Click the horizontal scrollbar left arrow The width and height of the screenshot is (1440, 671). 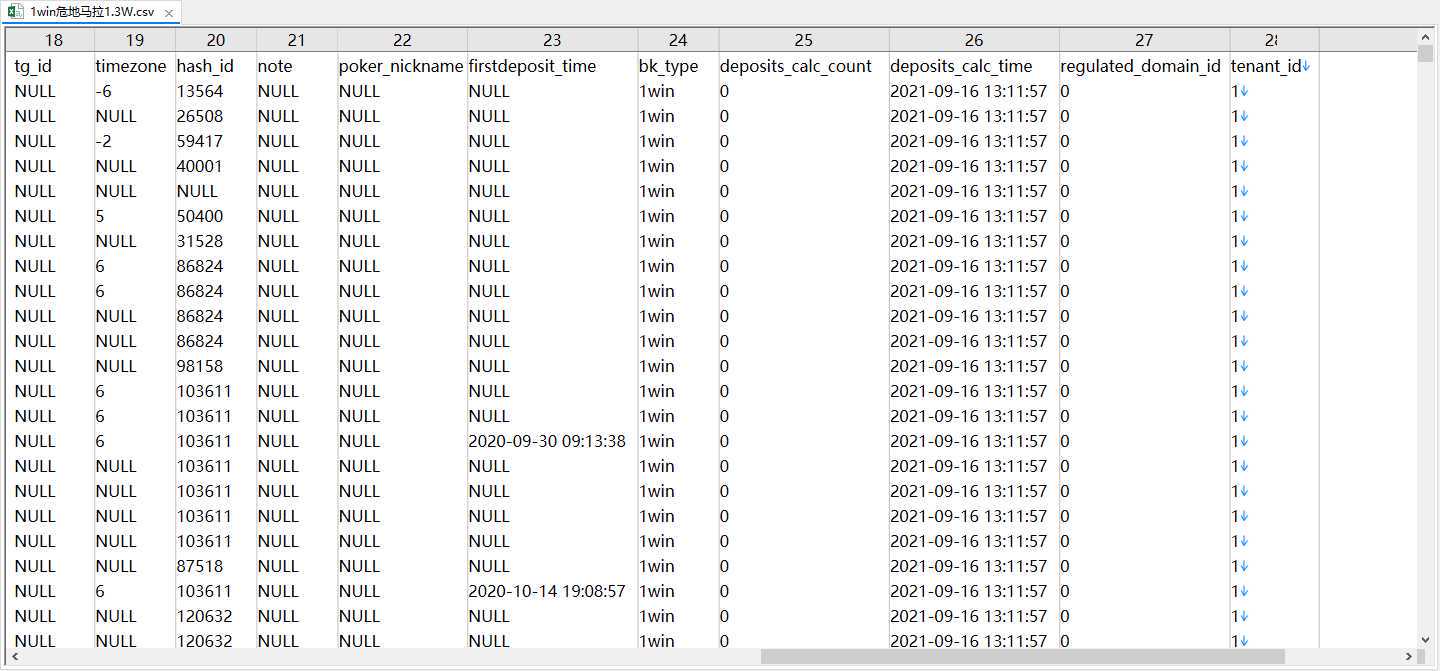coord(13,657)
